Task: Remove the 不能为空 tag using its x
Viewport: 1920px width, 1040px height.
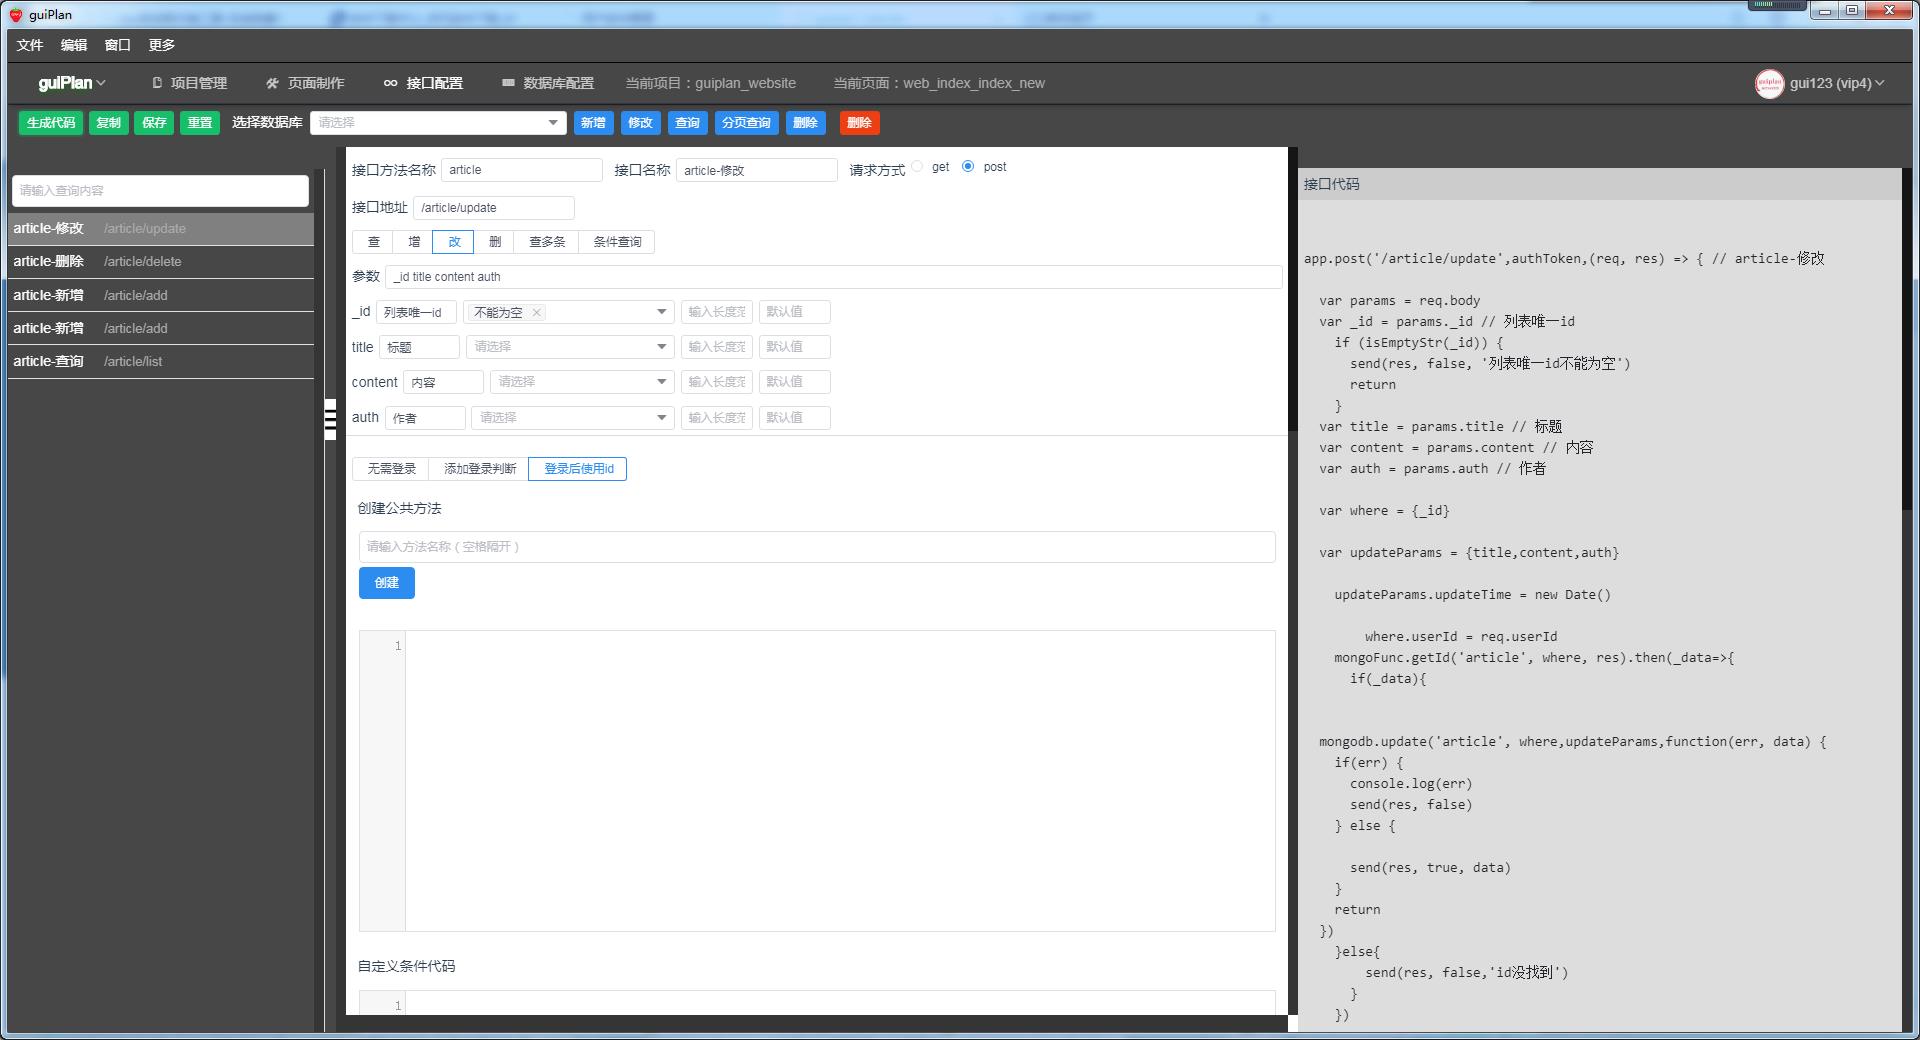Action: (537, 313)
